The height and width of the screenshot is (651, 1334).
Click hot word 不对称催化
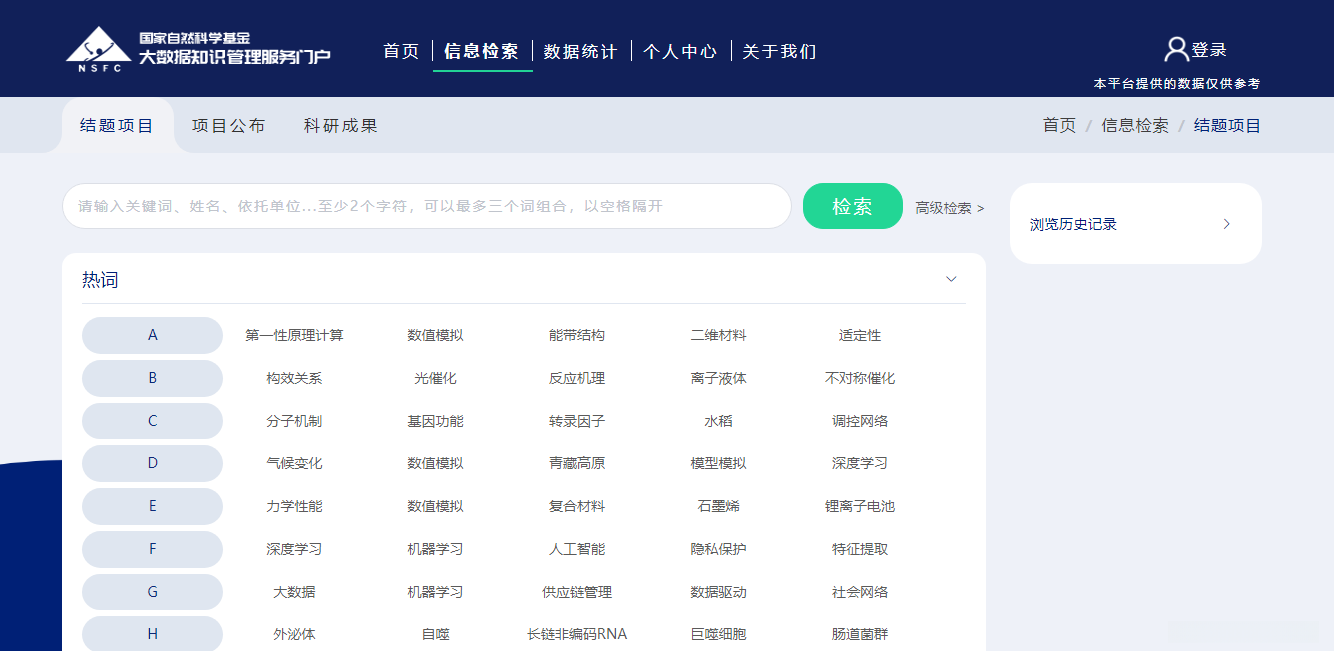point(860,378)
